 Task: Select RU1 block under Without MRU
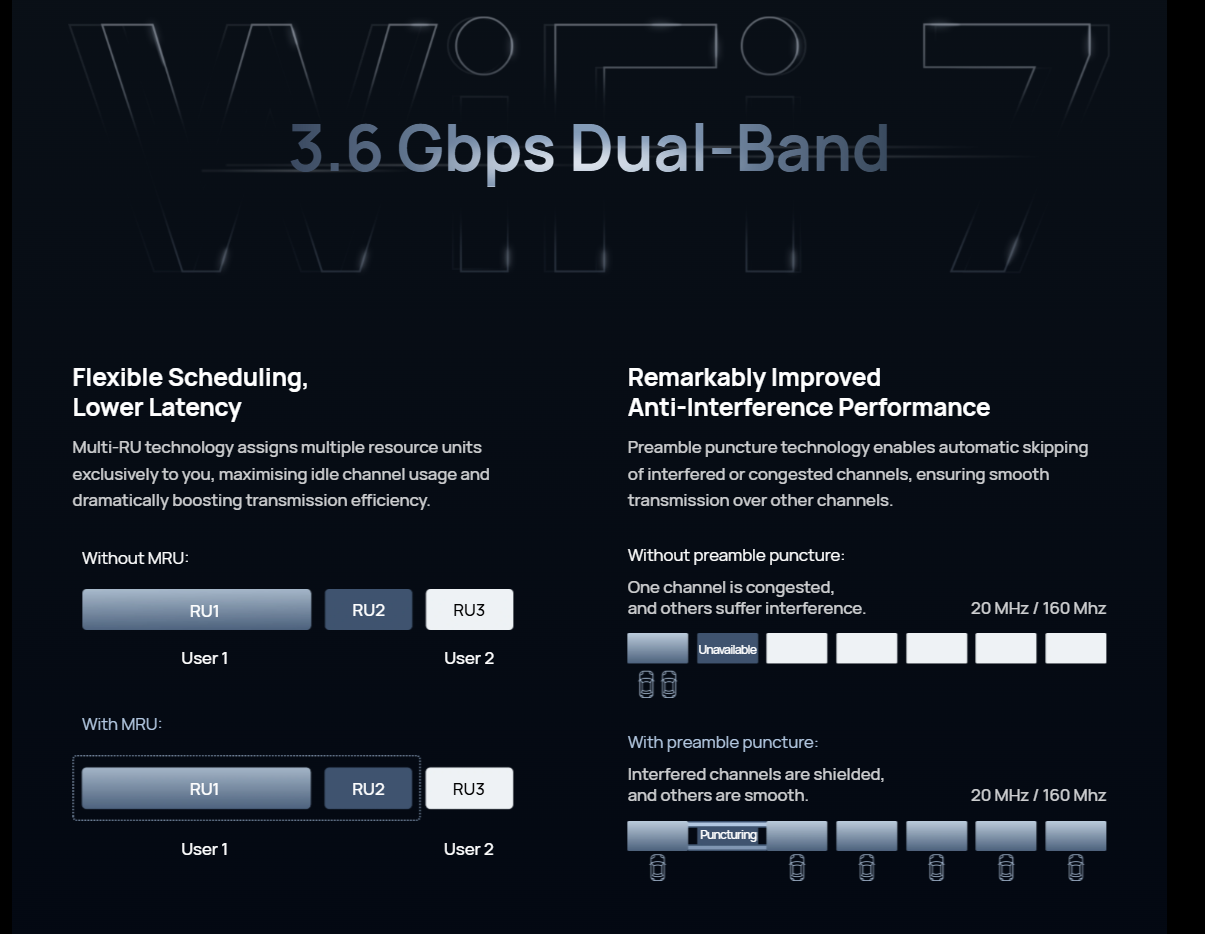pos(196,610)
